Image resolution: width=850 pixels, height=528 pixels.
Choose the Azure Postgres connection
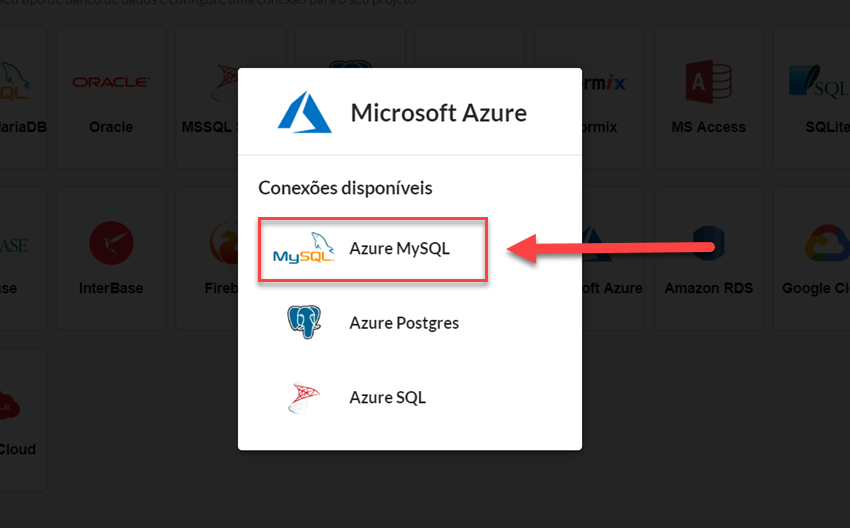point(373,323)
